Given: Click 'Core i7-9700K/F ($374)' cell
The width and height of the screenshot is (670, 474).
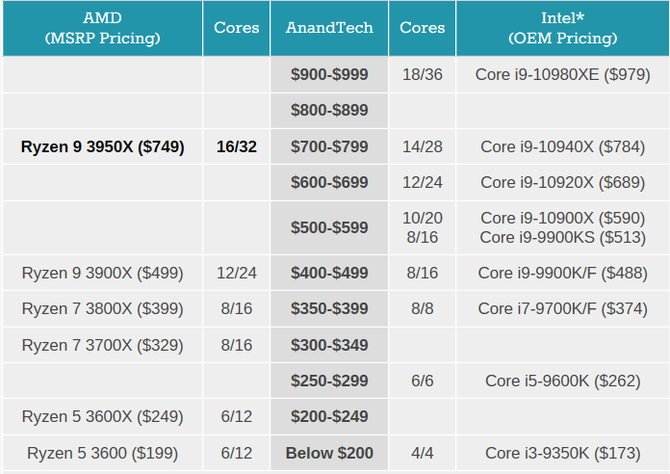Looking at the screenshot, I should pyautogui.click(x=562, y=309).
